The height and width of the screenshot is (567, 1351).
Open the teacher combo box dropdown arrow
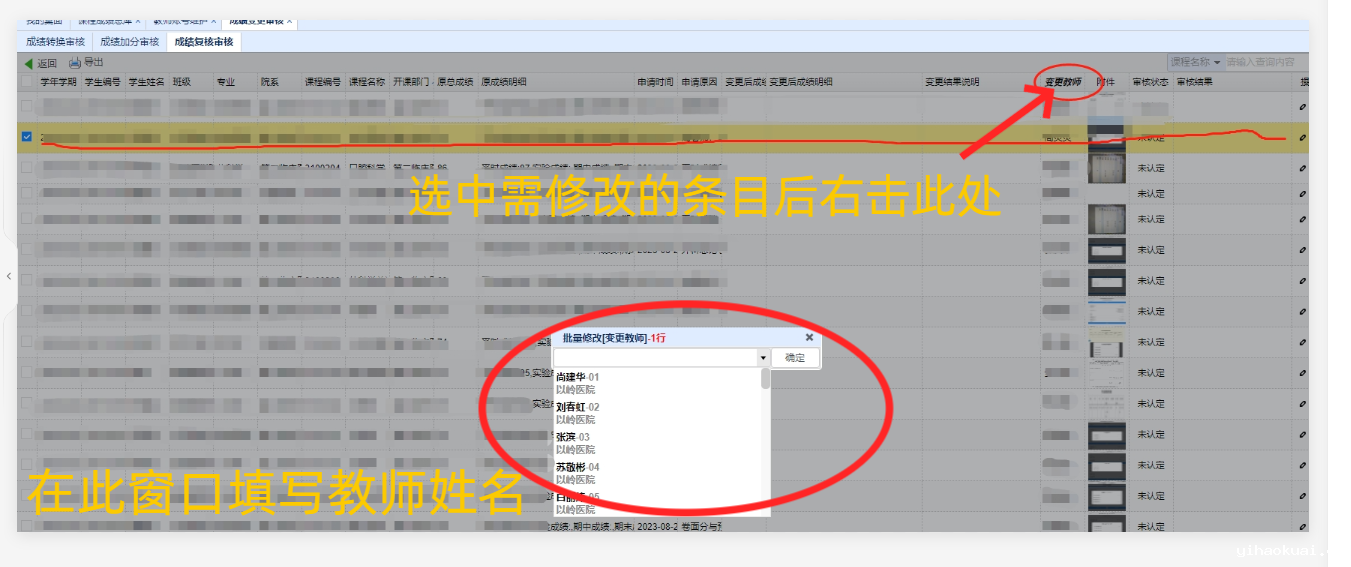coord(763,357)
